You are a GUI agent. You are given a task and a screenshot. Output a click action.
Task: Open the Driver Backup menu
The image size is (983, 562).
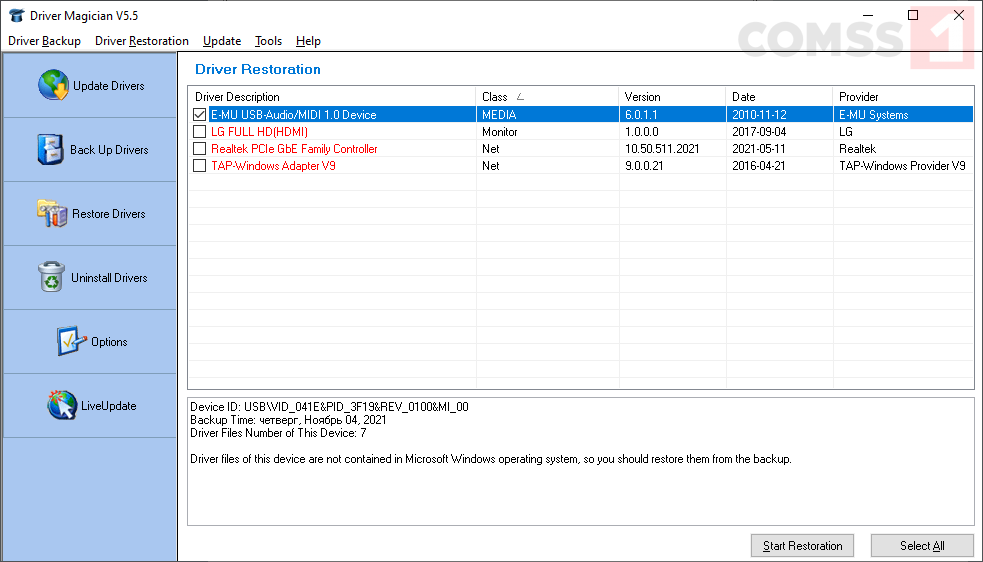[x=45, y=41]
